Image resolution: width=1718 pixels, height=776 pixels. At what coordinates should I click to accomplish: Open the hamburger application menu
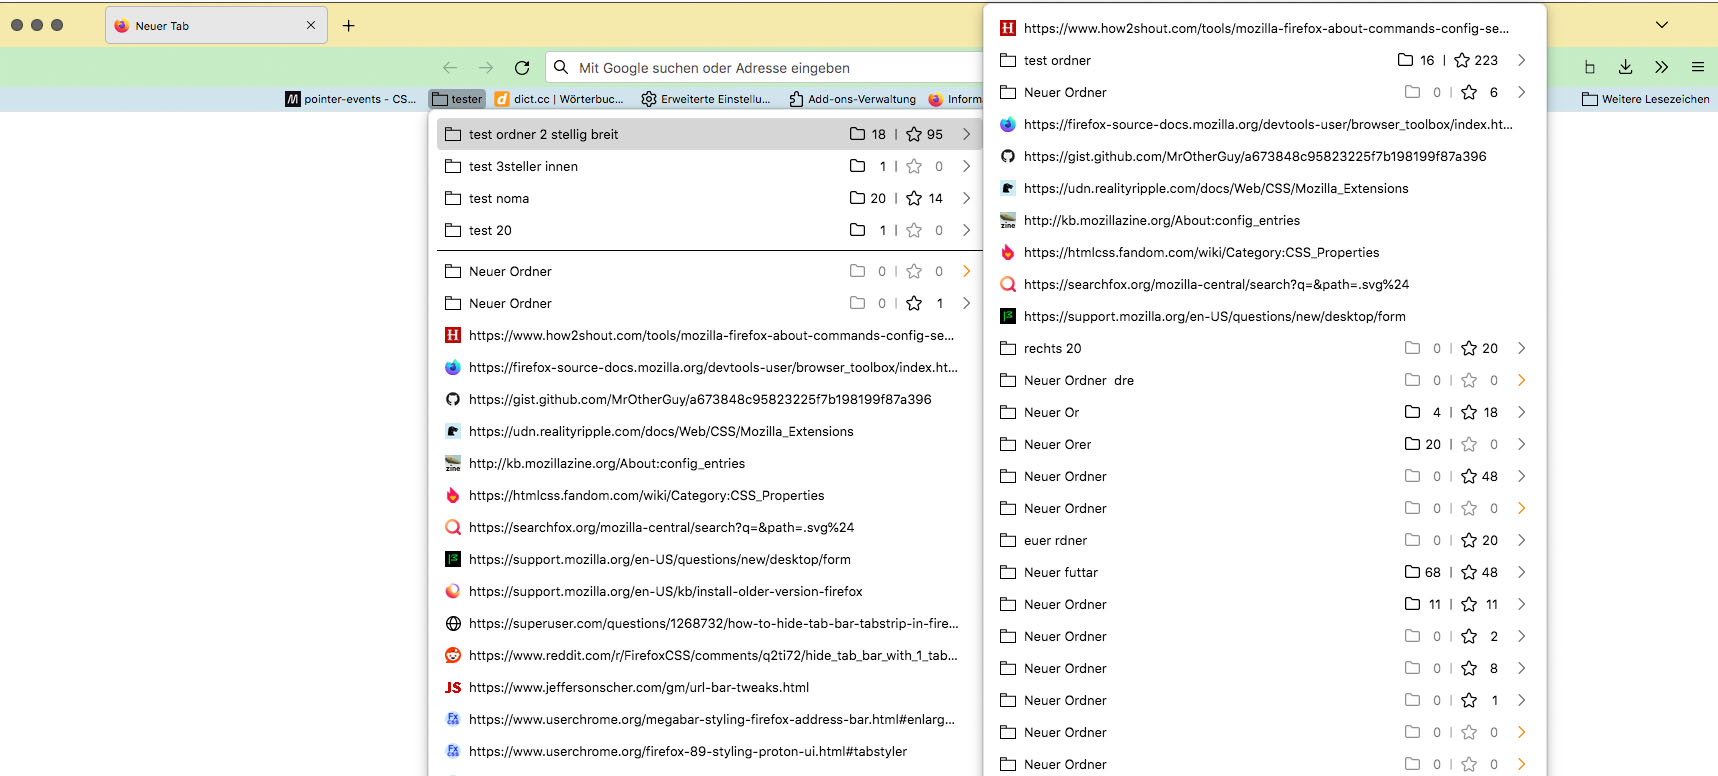(x=1698, y=67)
